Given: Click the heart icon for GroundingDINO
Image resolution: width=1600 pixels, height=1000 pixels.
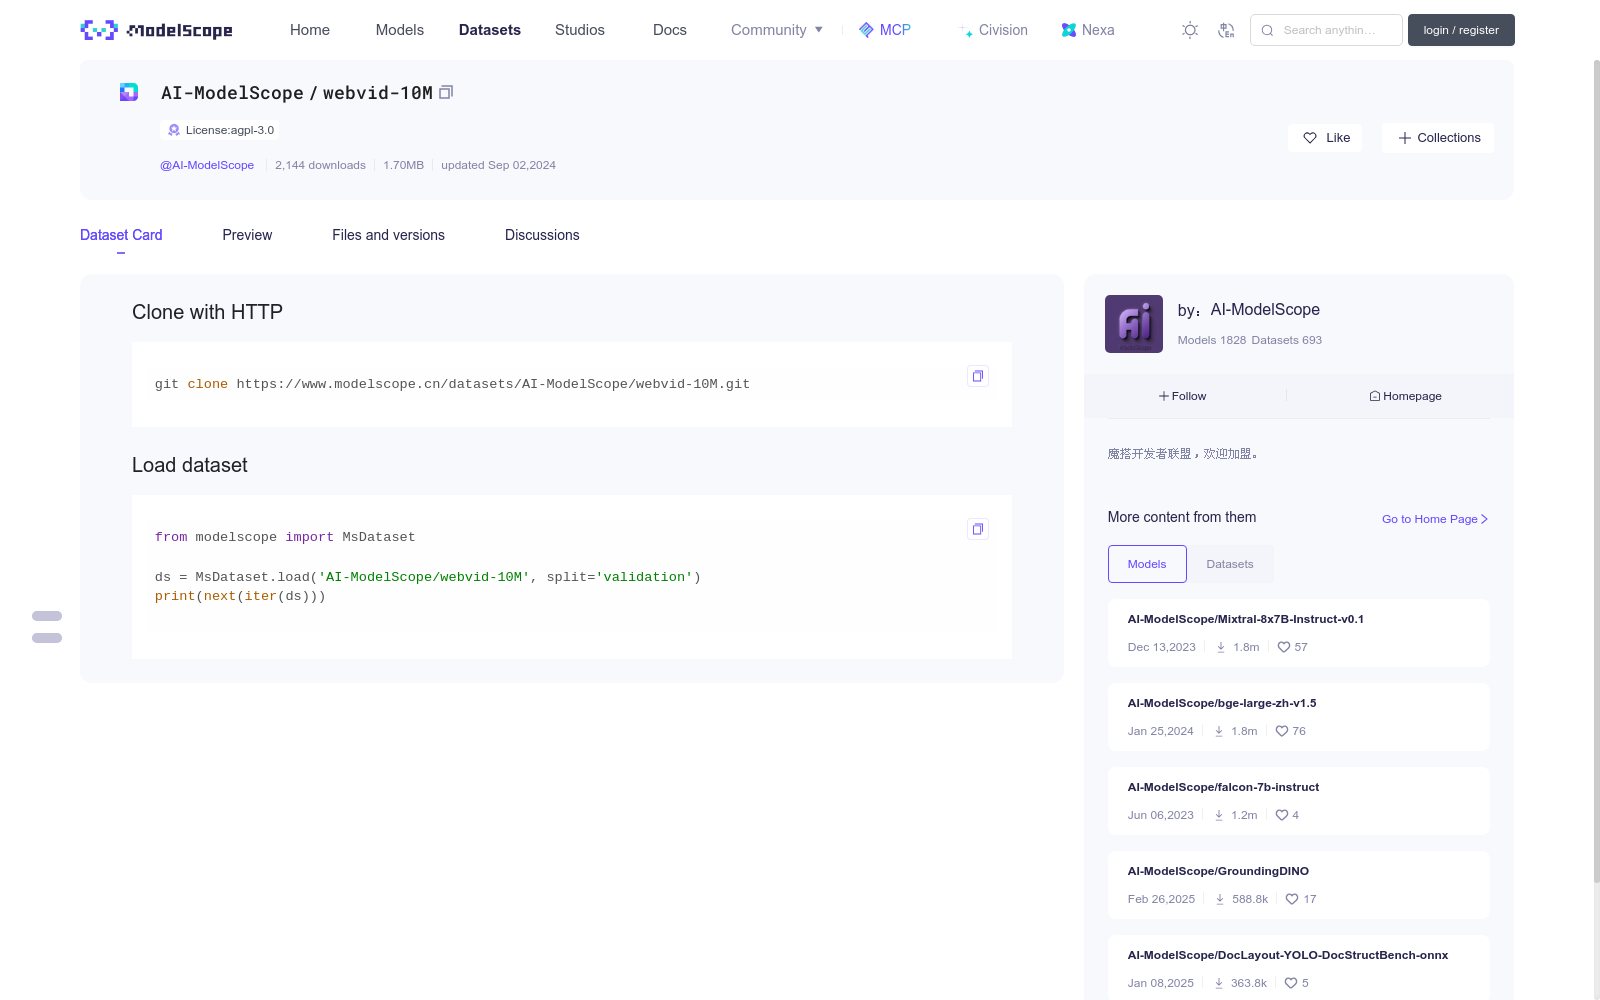Looking at the screenshot, I should pyautogui.click(x=1292, y=899).
